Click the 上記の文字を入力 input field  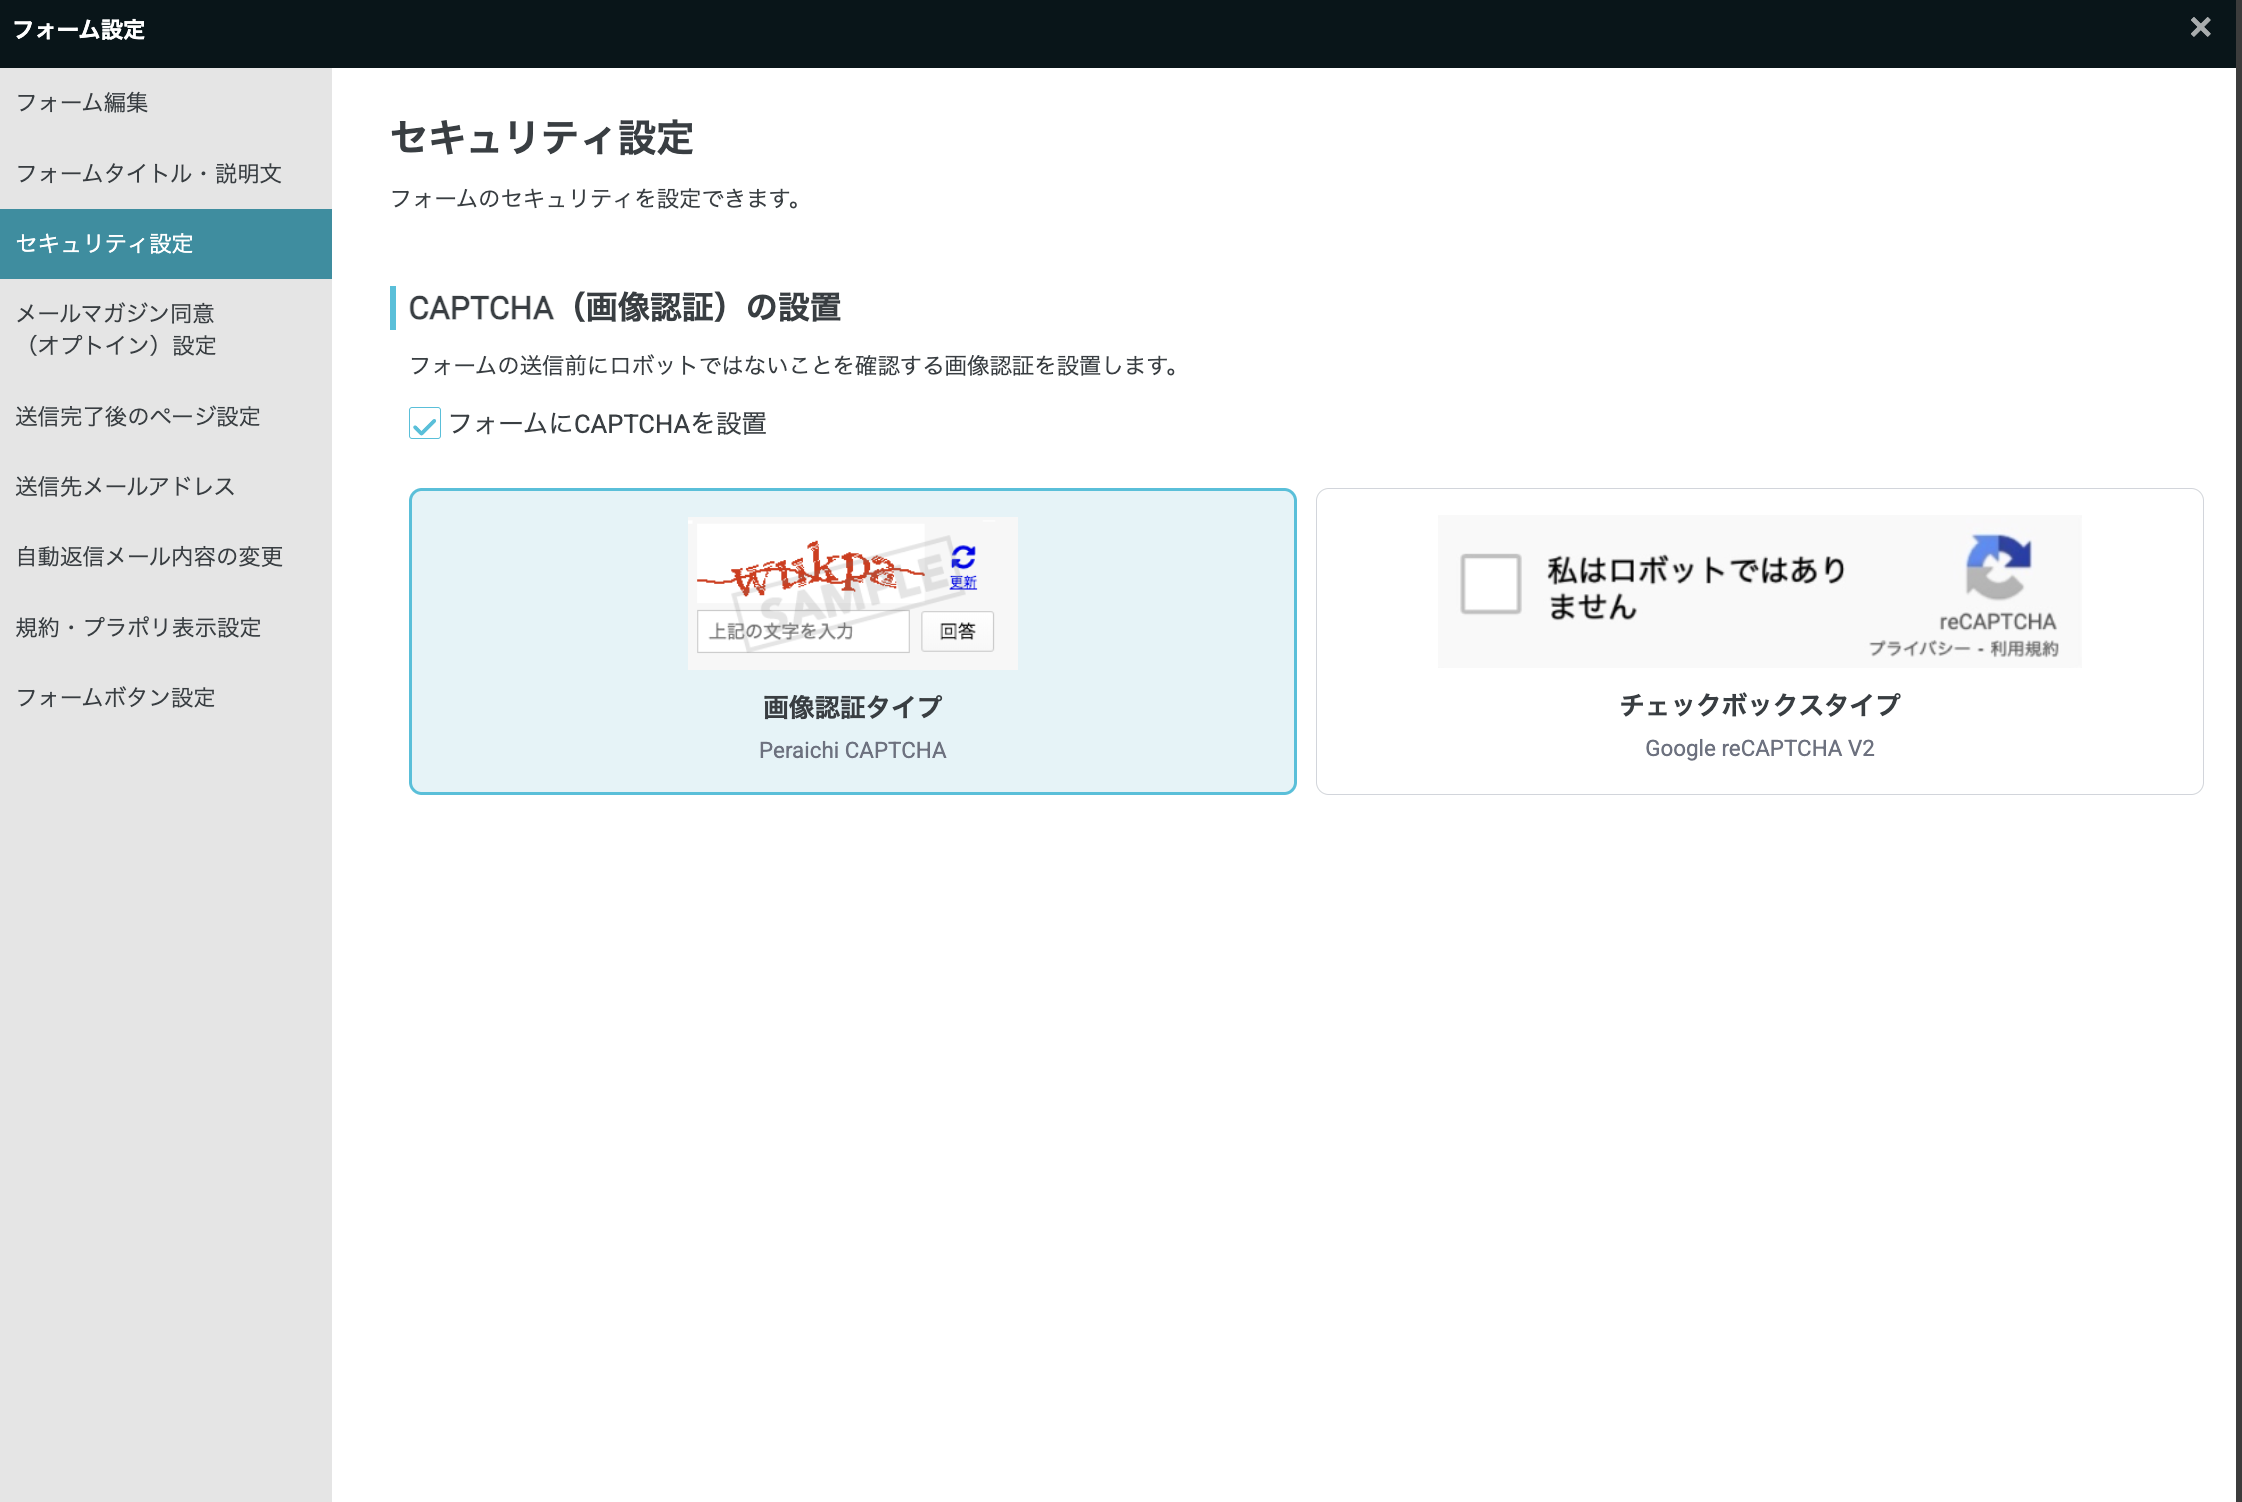tap(803, 631)
